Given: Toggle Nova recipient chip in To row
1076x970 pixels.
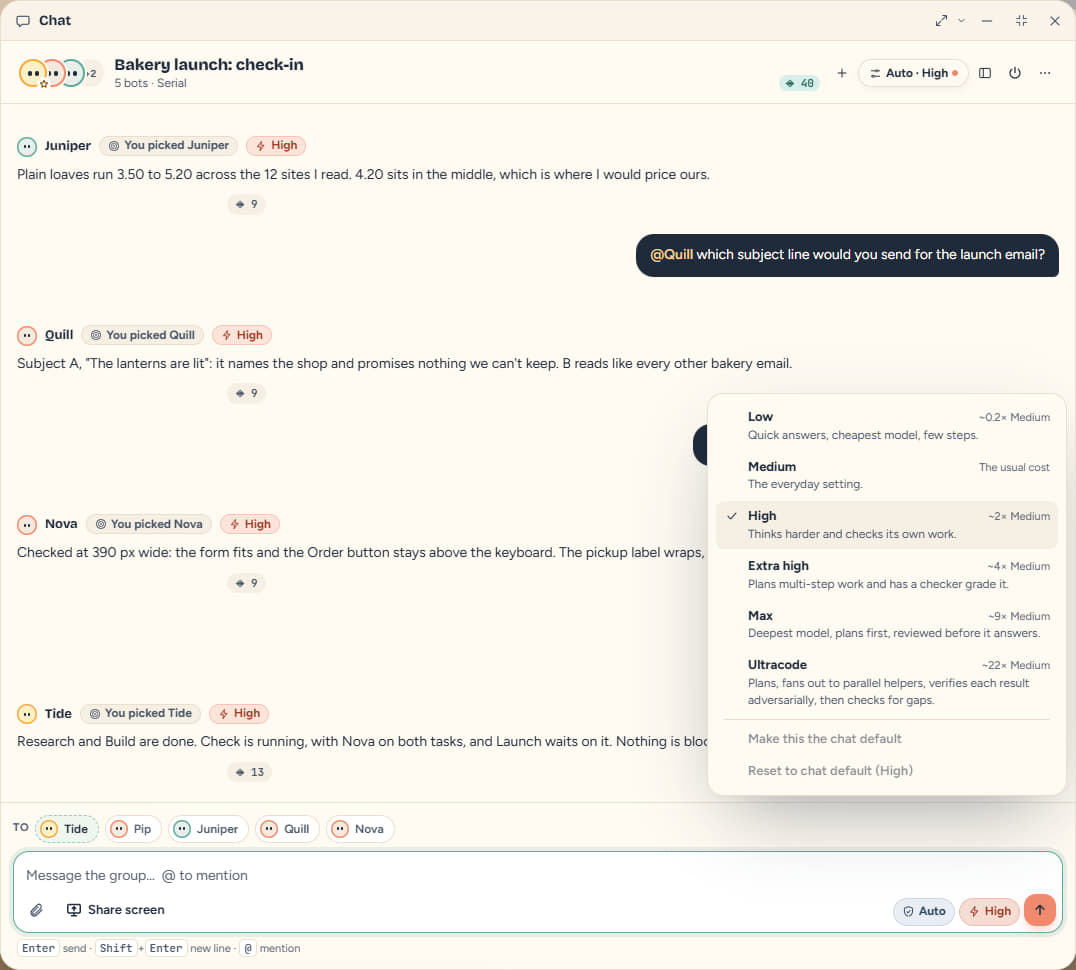Looking at the screenshot, I should [x=360, y=829].
